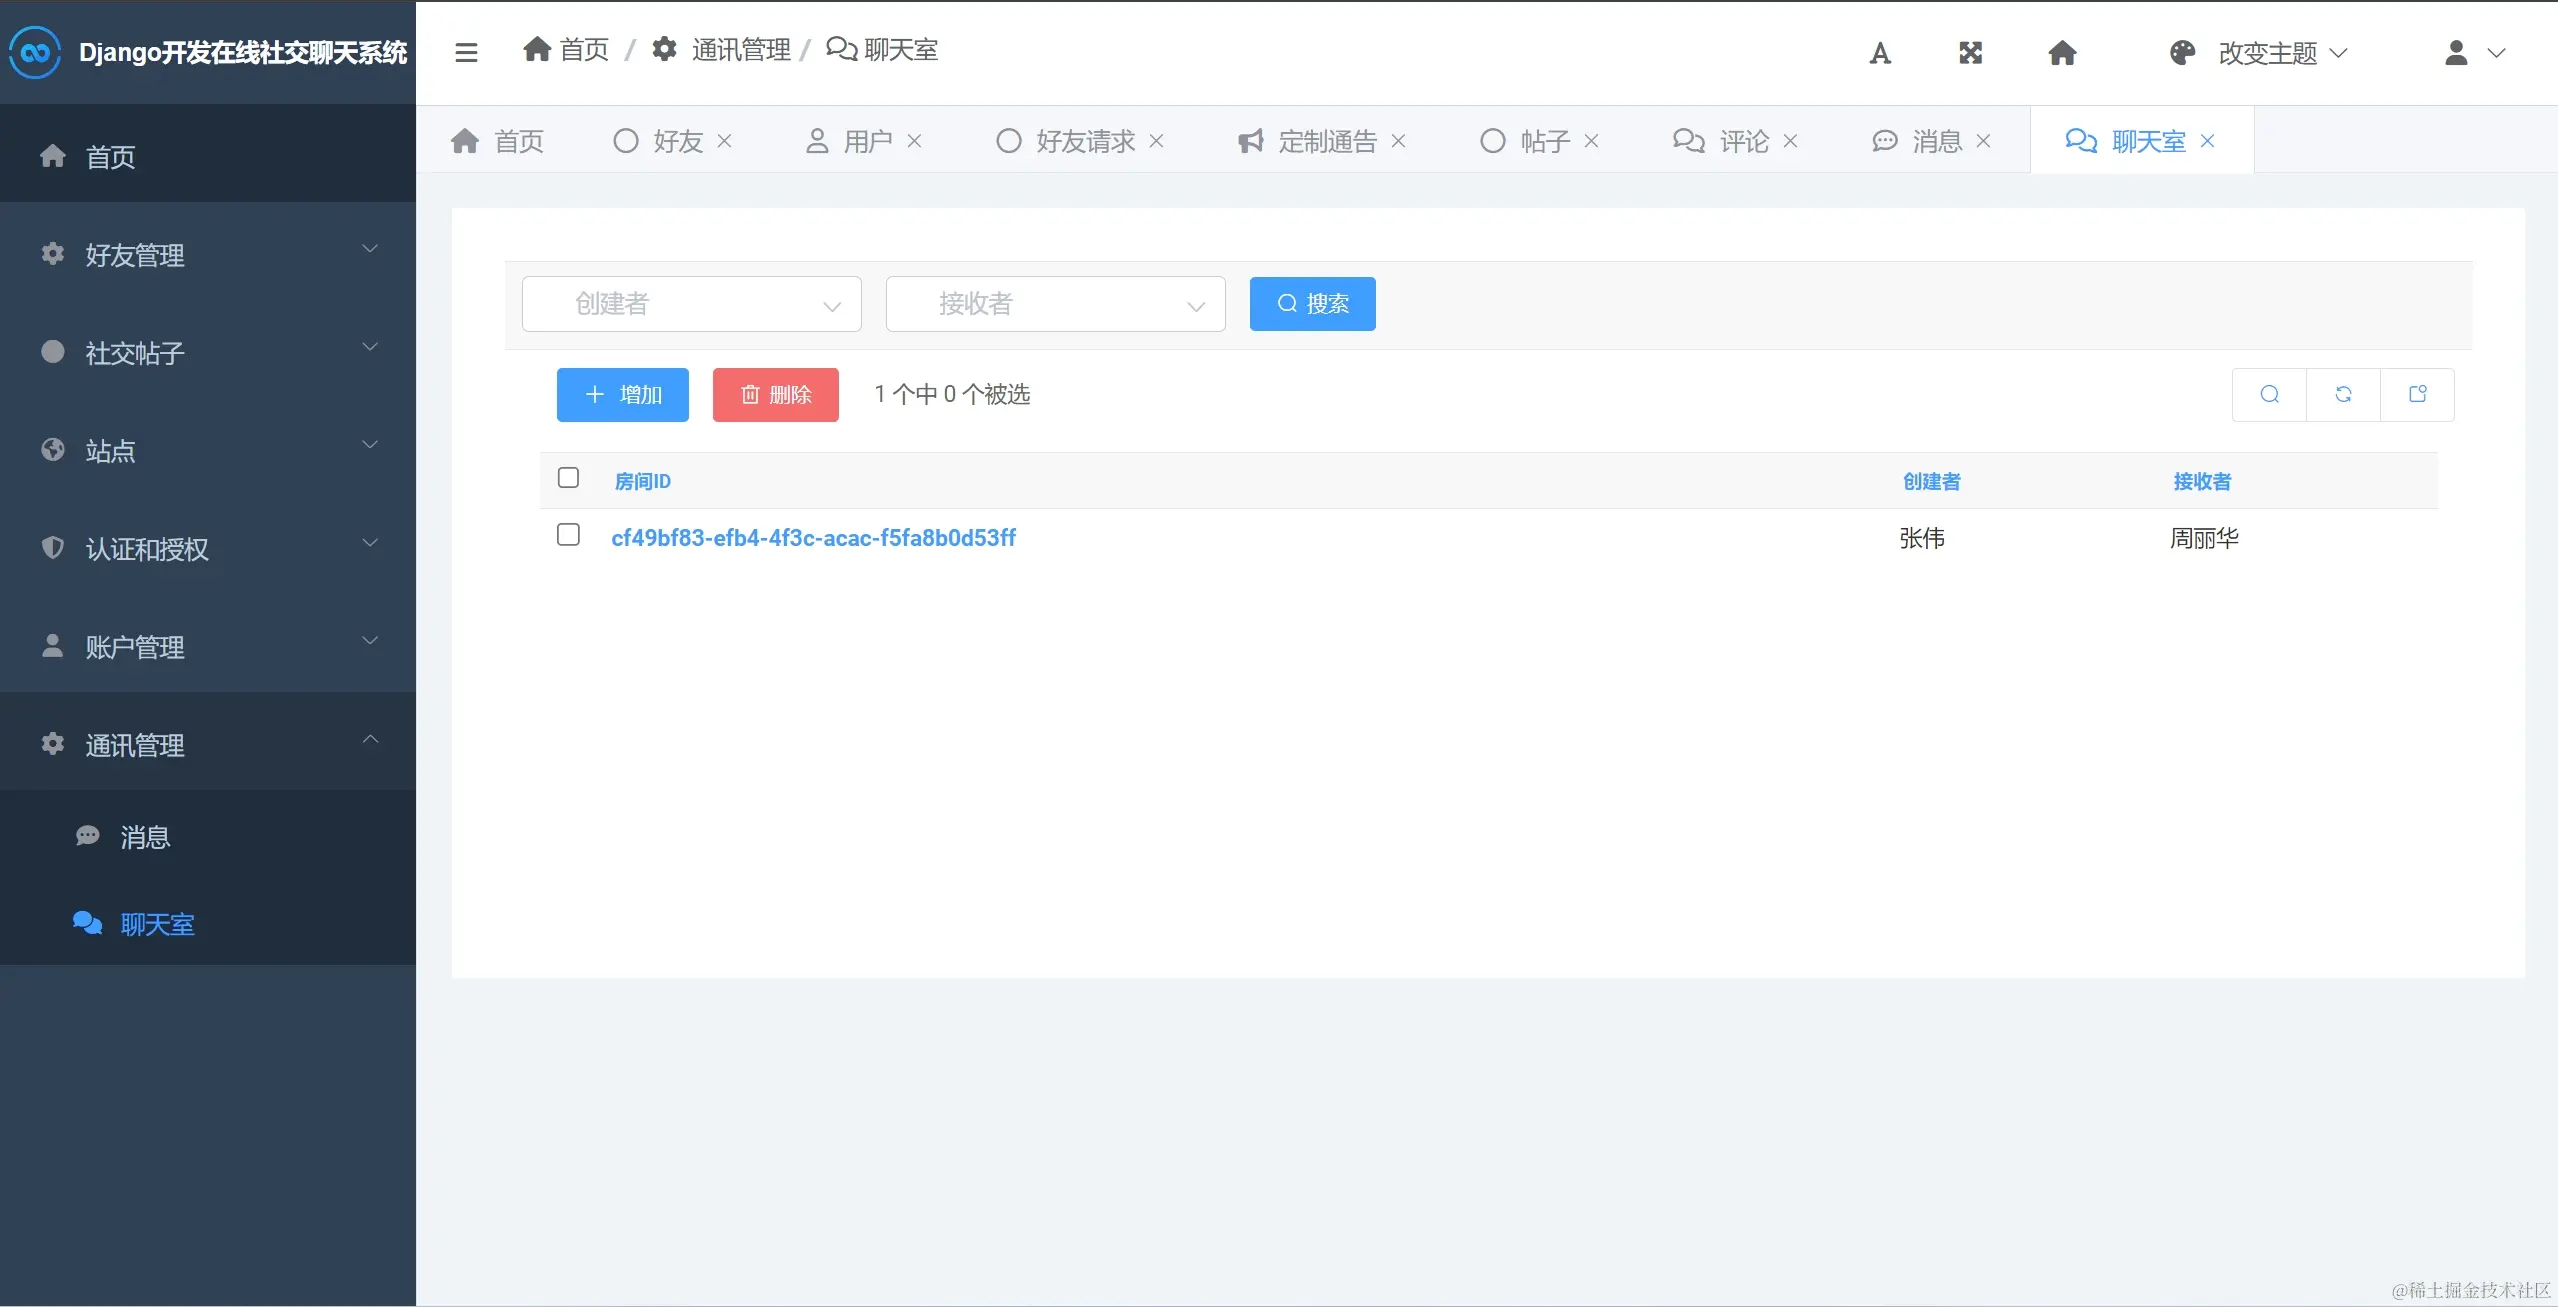
Task: Click the home icon in top toolbar
Action: point(2062,53)
